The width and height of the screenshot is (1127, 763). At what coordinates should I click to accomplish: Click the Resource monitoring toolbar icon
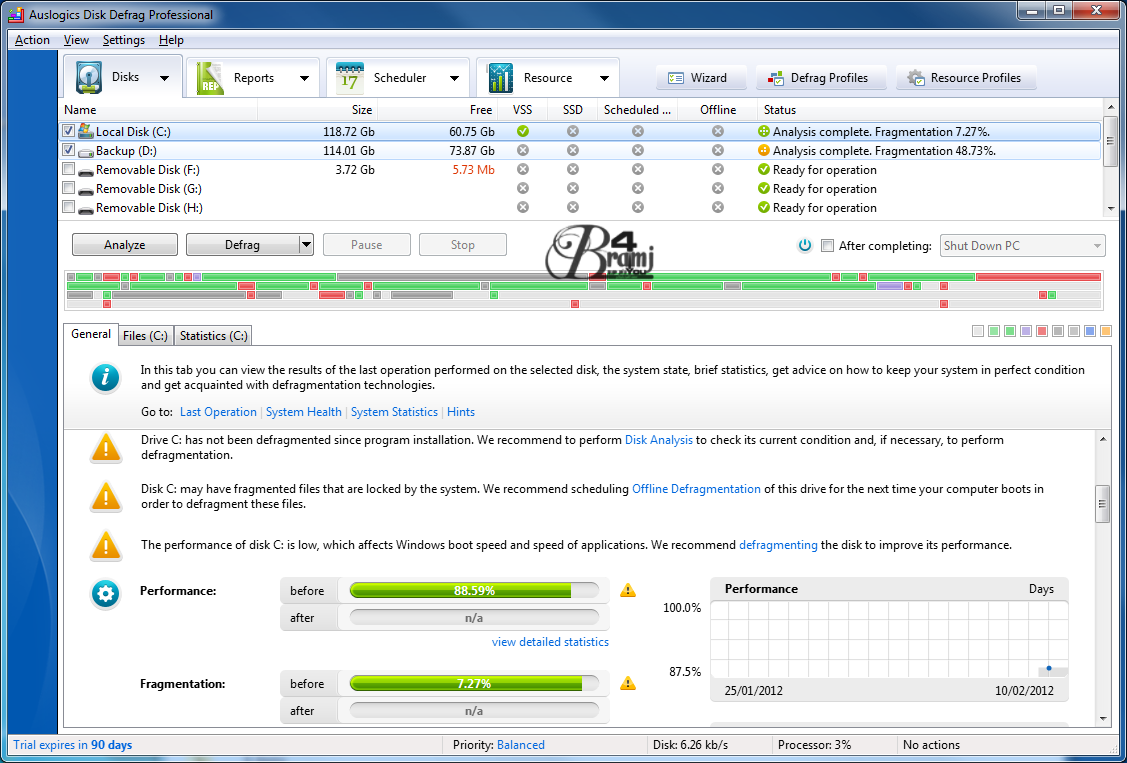point(500,76)
